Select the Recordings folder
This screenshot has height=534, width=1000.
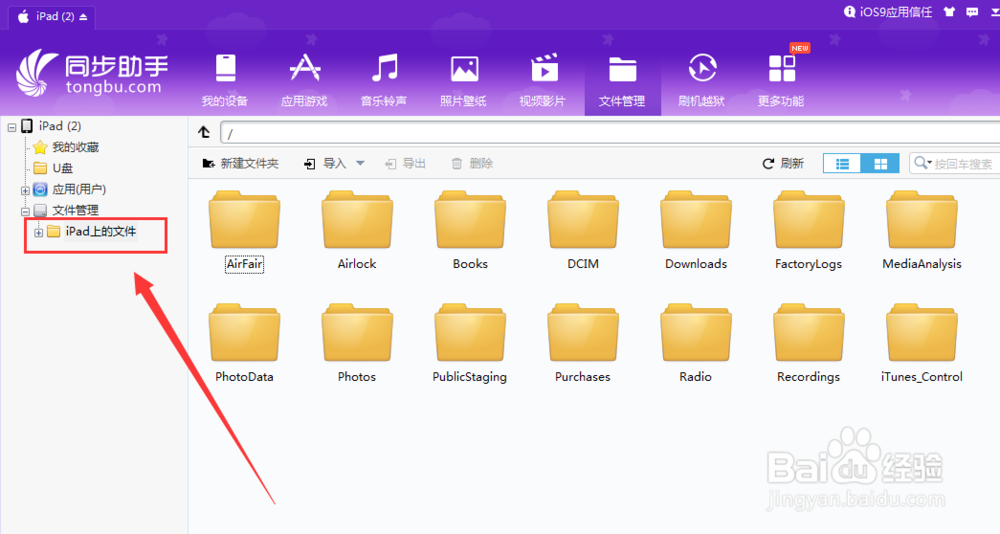point(809,344)
